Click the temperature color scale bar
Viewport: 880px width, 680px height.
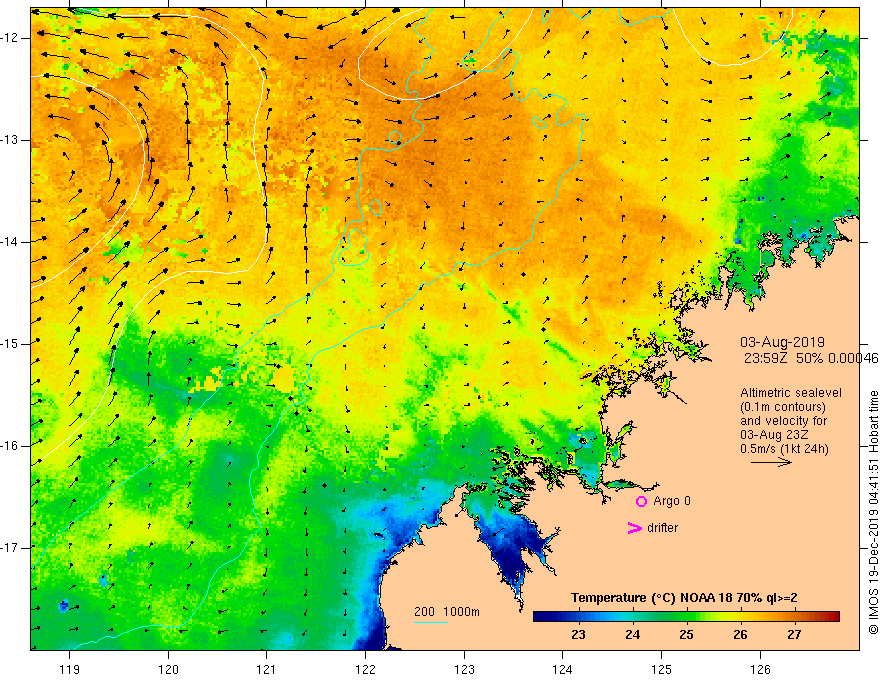pos(686,616)
